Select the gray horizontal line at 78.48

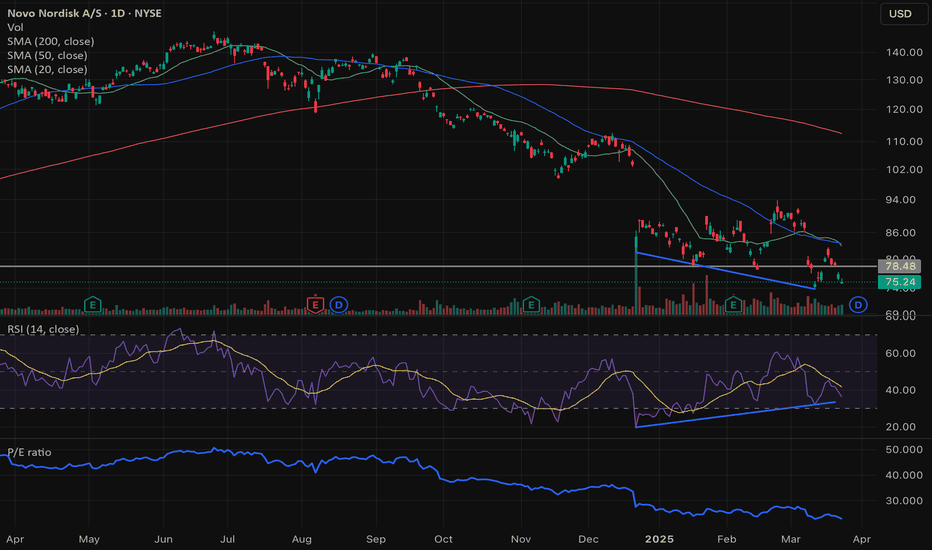[x=439, y=266]
